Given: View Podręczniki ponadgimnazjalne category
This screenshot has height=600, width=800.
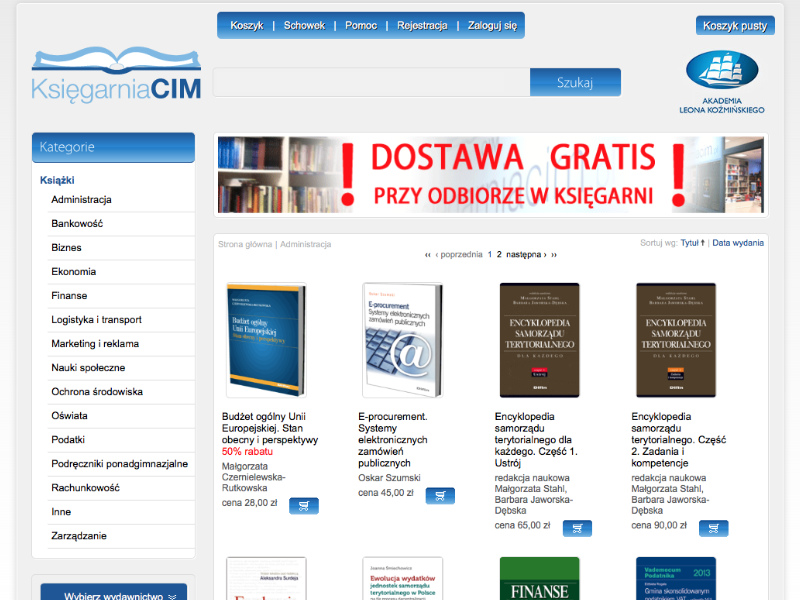Looking at the screenshot, I should point(119,464).
